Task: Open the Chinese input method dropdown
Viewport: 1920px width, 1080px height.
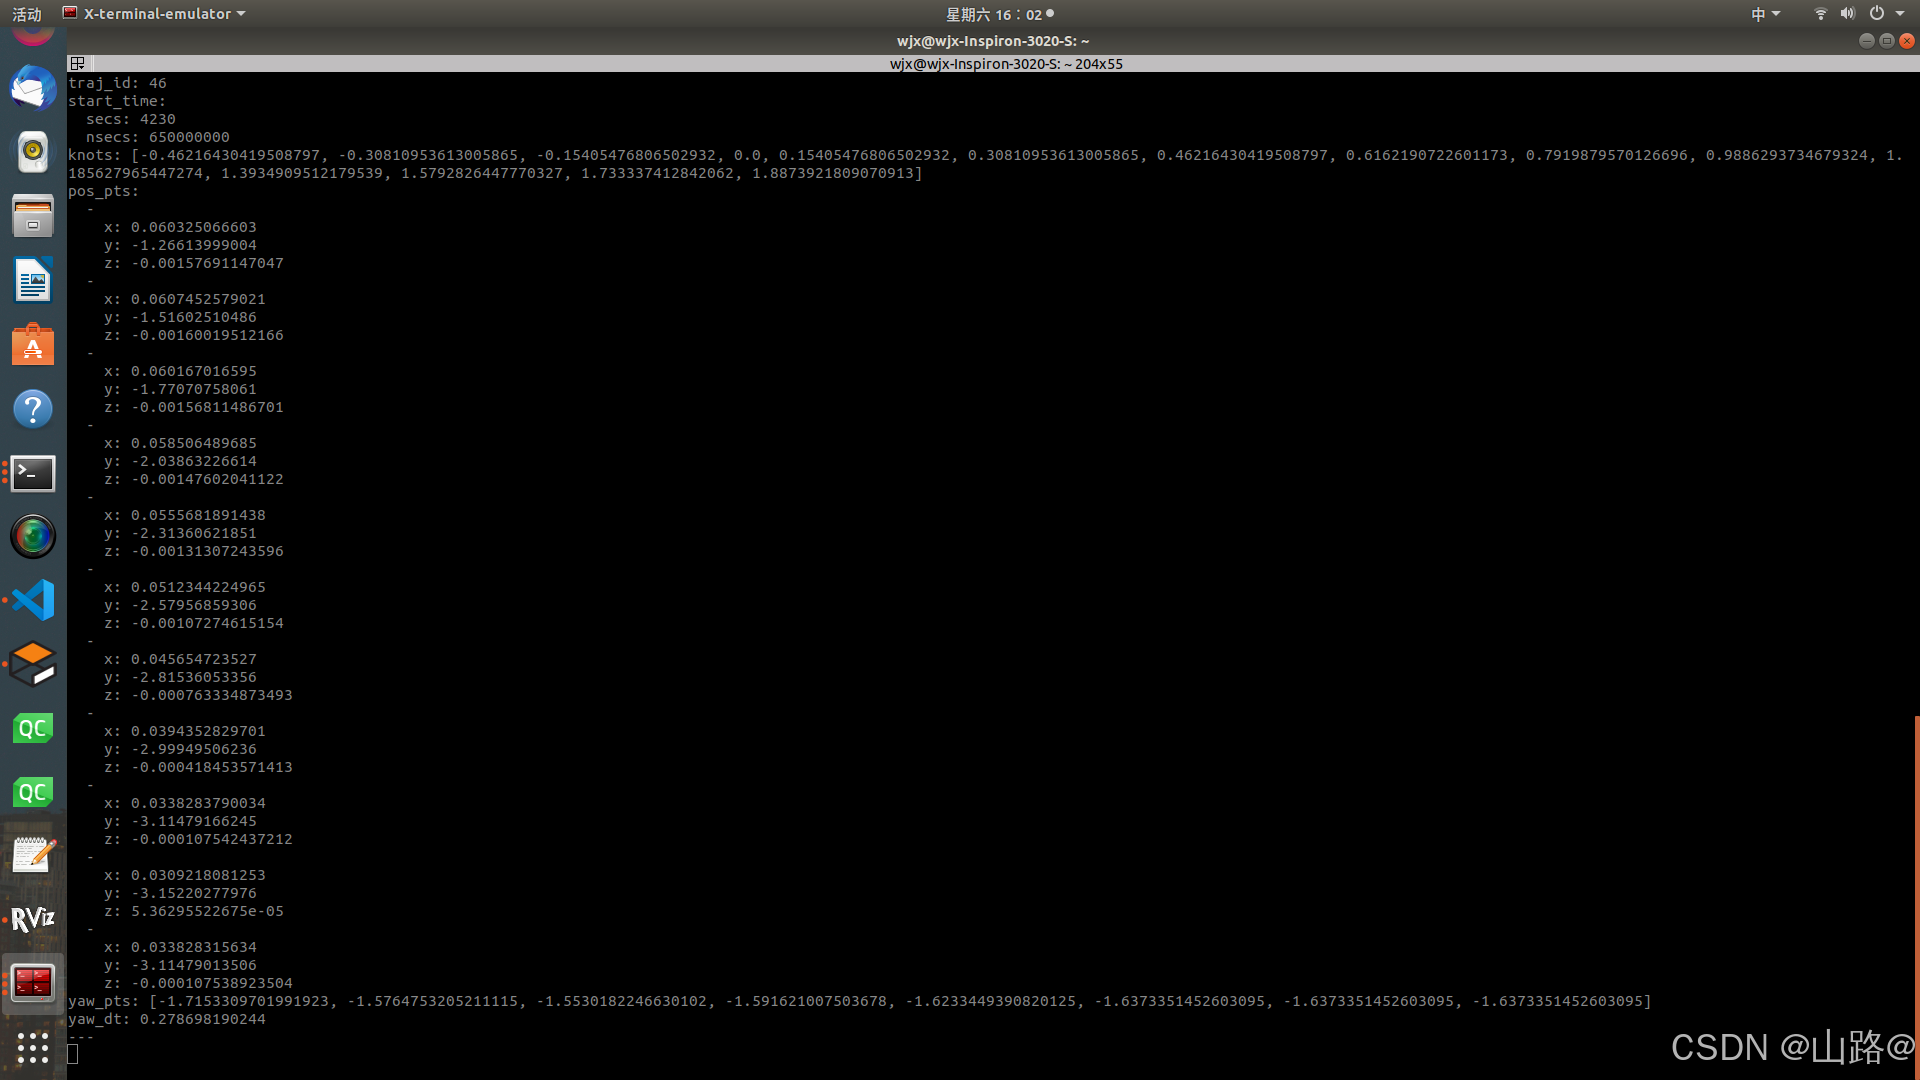Action: (x=1765, y=14)
